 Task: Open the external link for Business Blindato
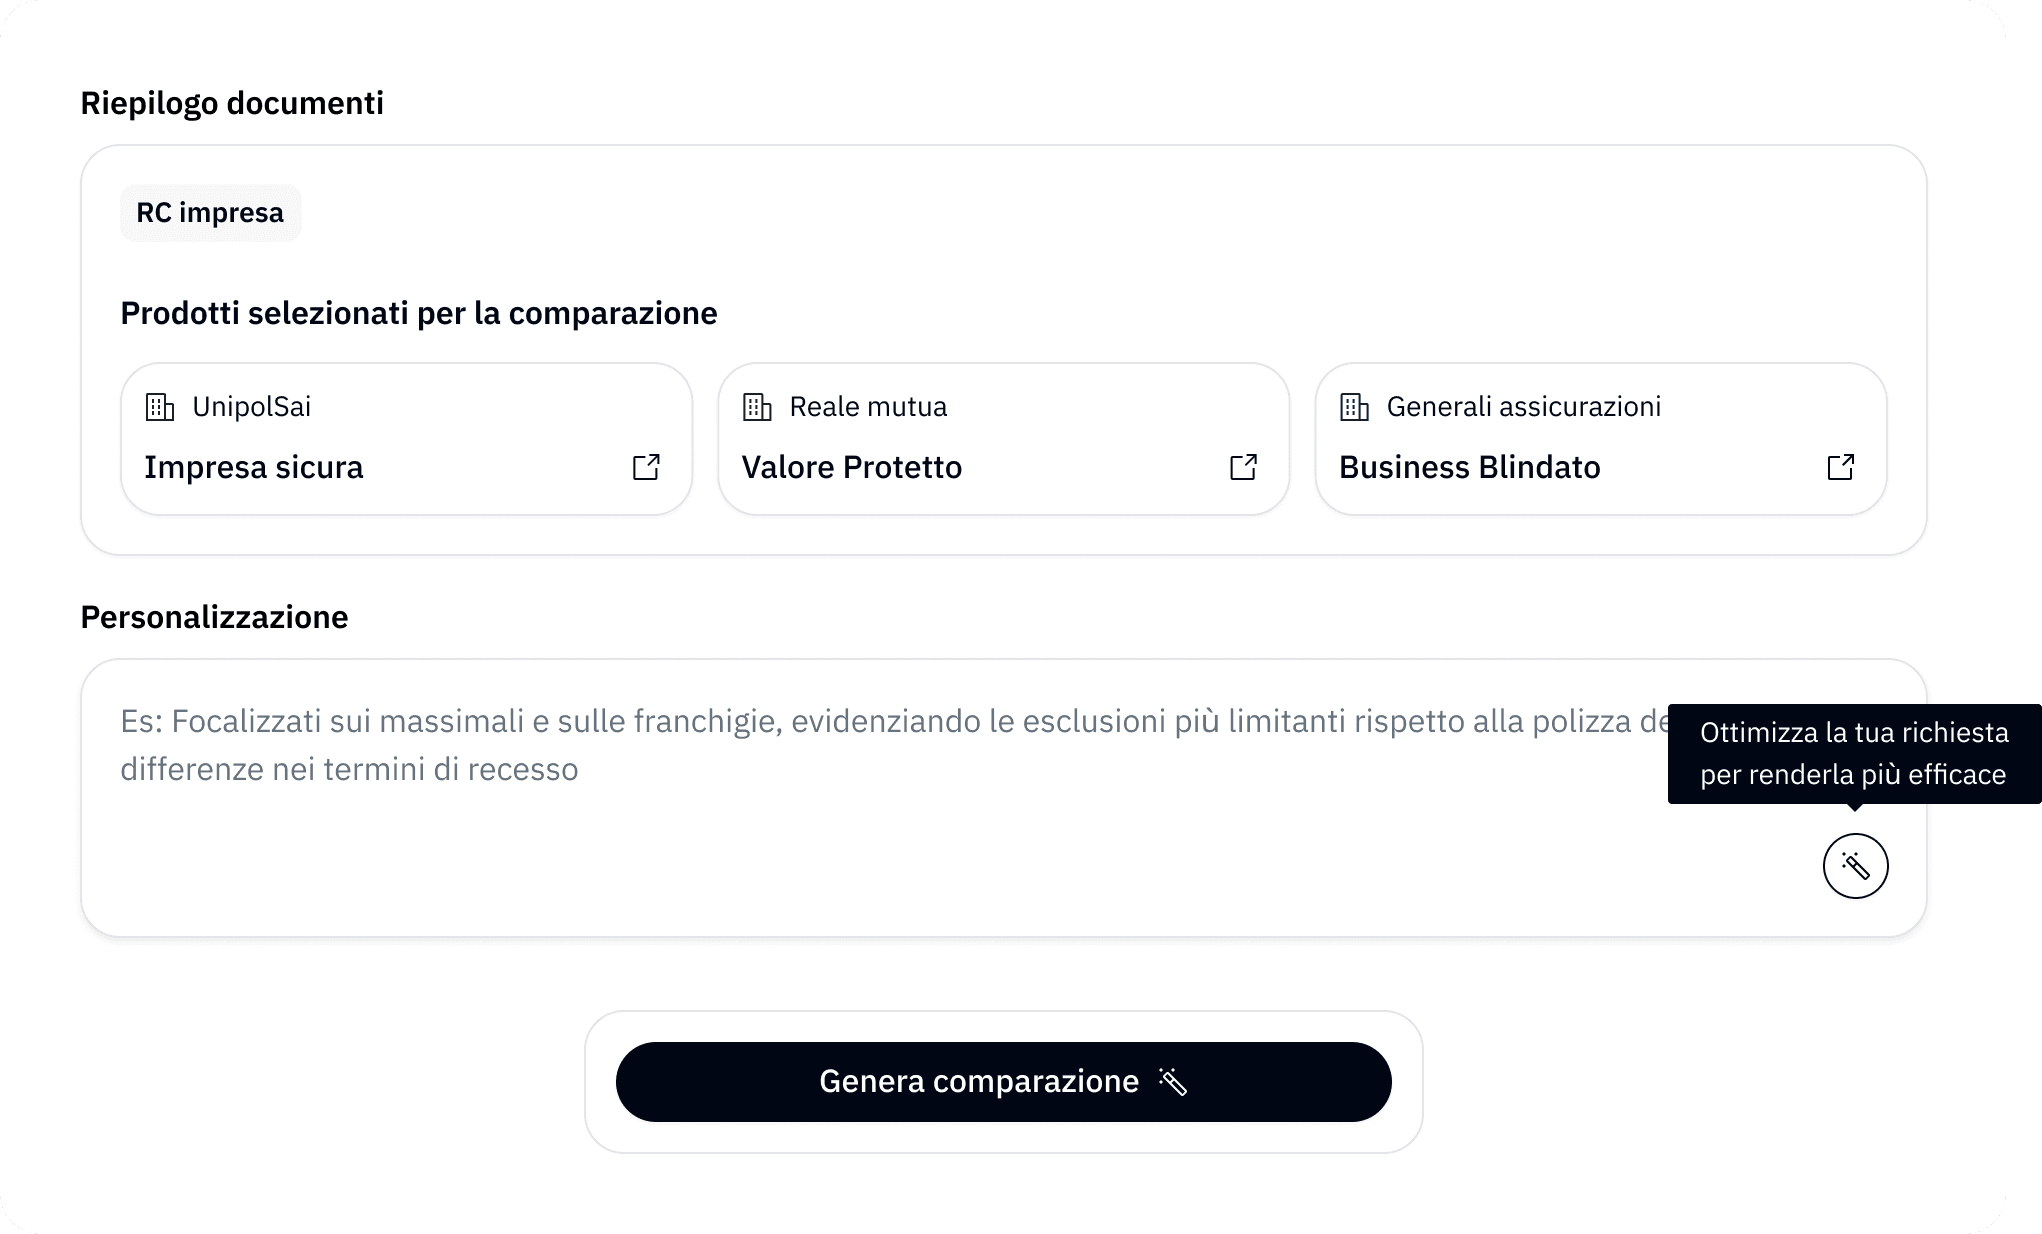1841,466
